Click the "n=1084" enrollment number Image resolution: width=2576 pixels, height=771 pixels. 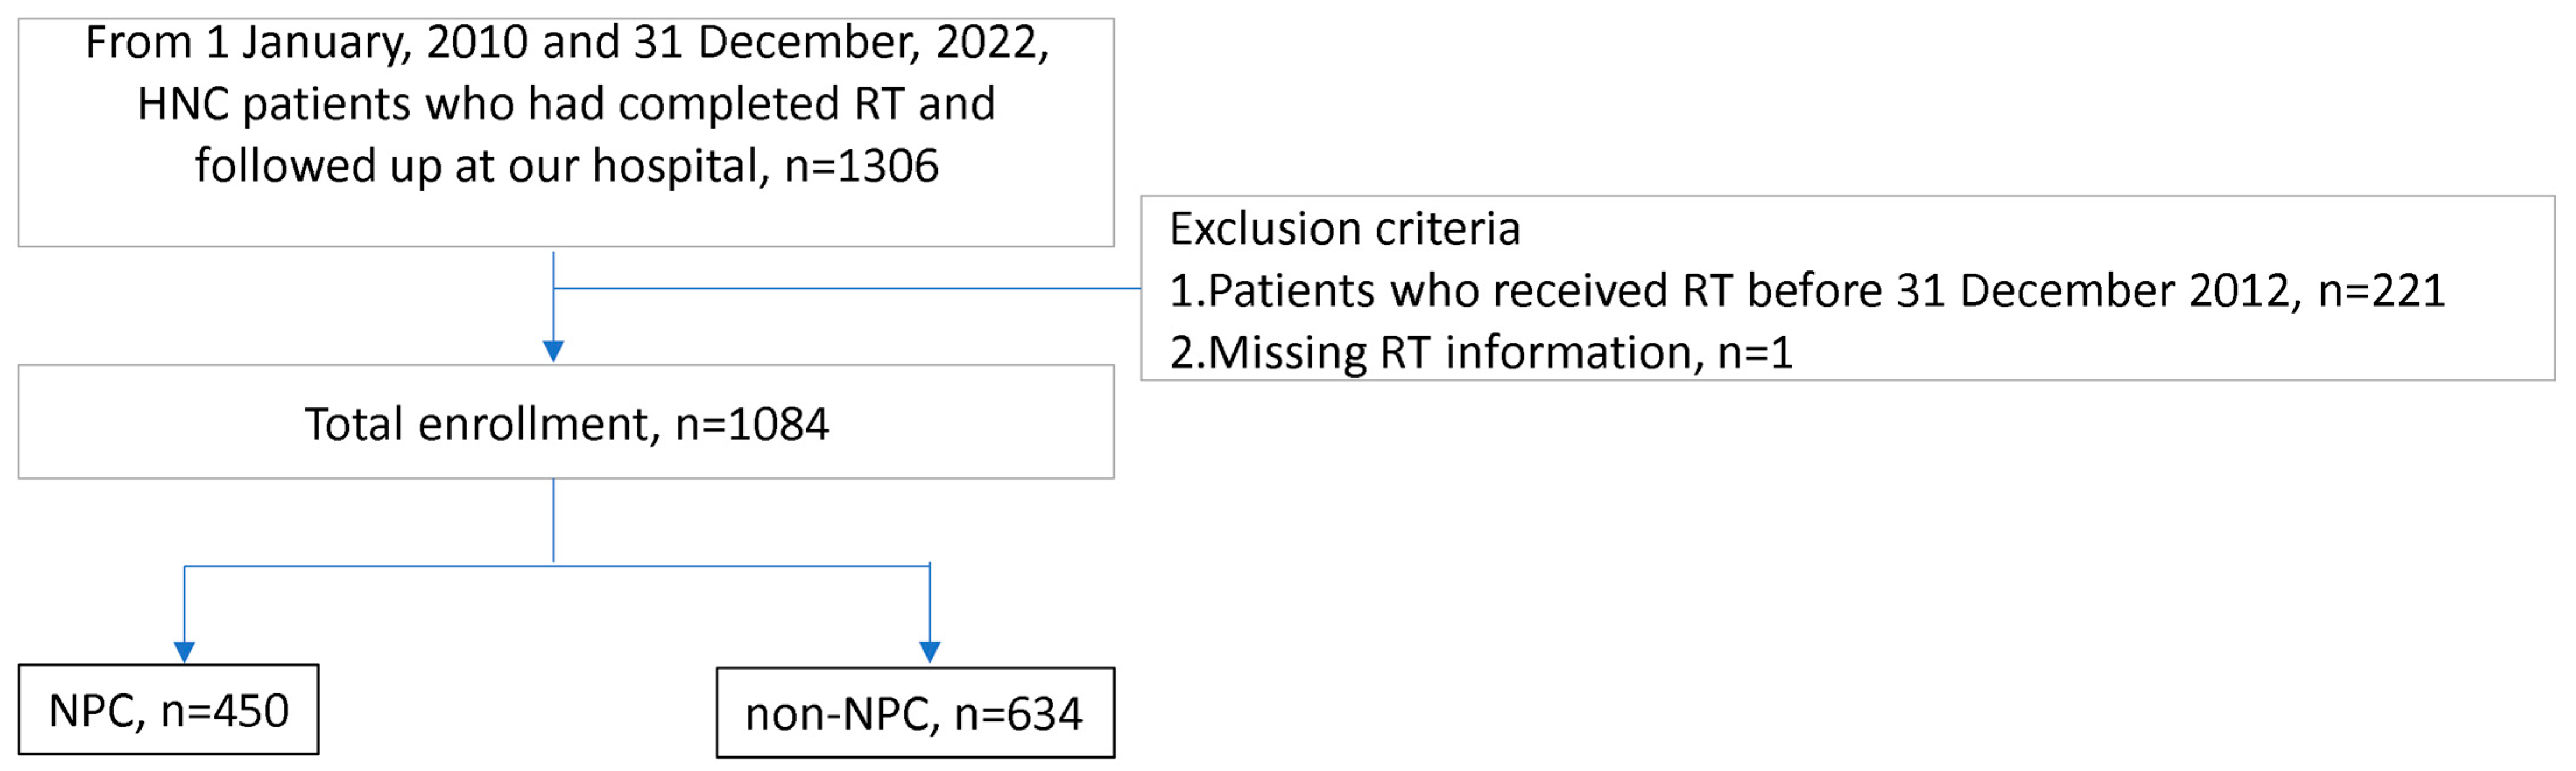pos(752,424)
